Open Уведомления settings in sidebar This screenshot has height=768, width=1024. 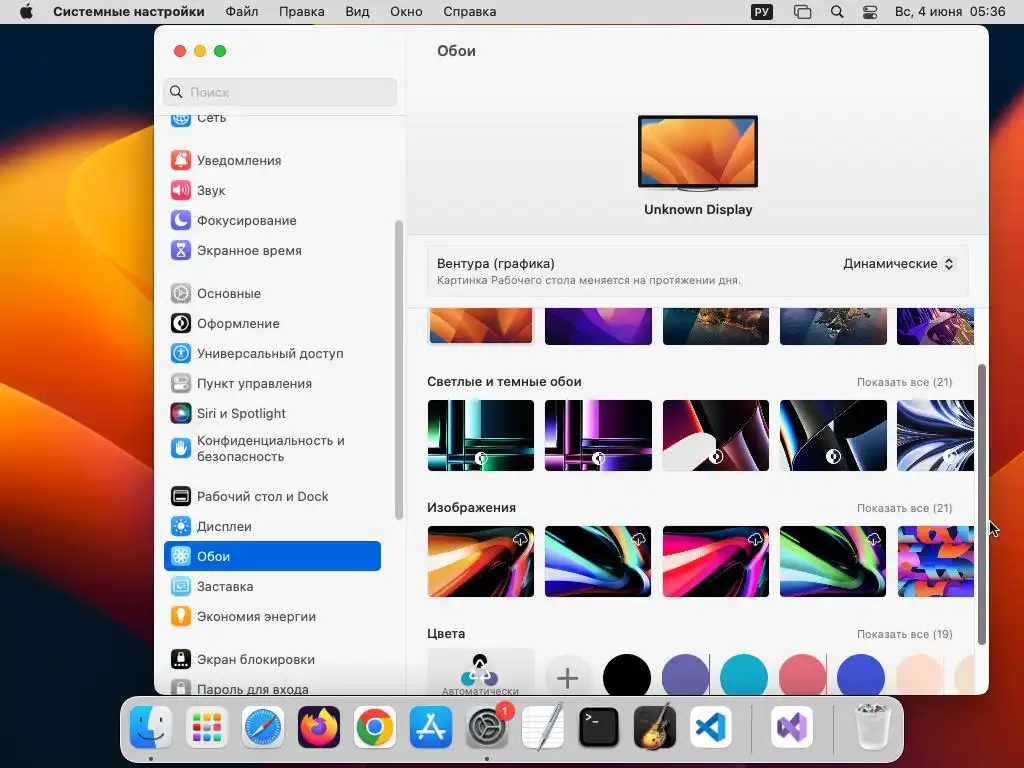[x=272, y=161]
